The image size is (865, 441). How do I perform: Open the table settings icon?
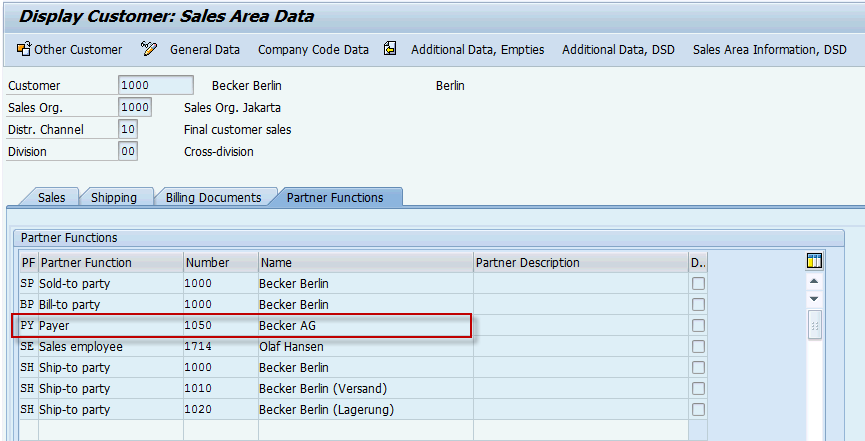point(814,262)
